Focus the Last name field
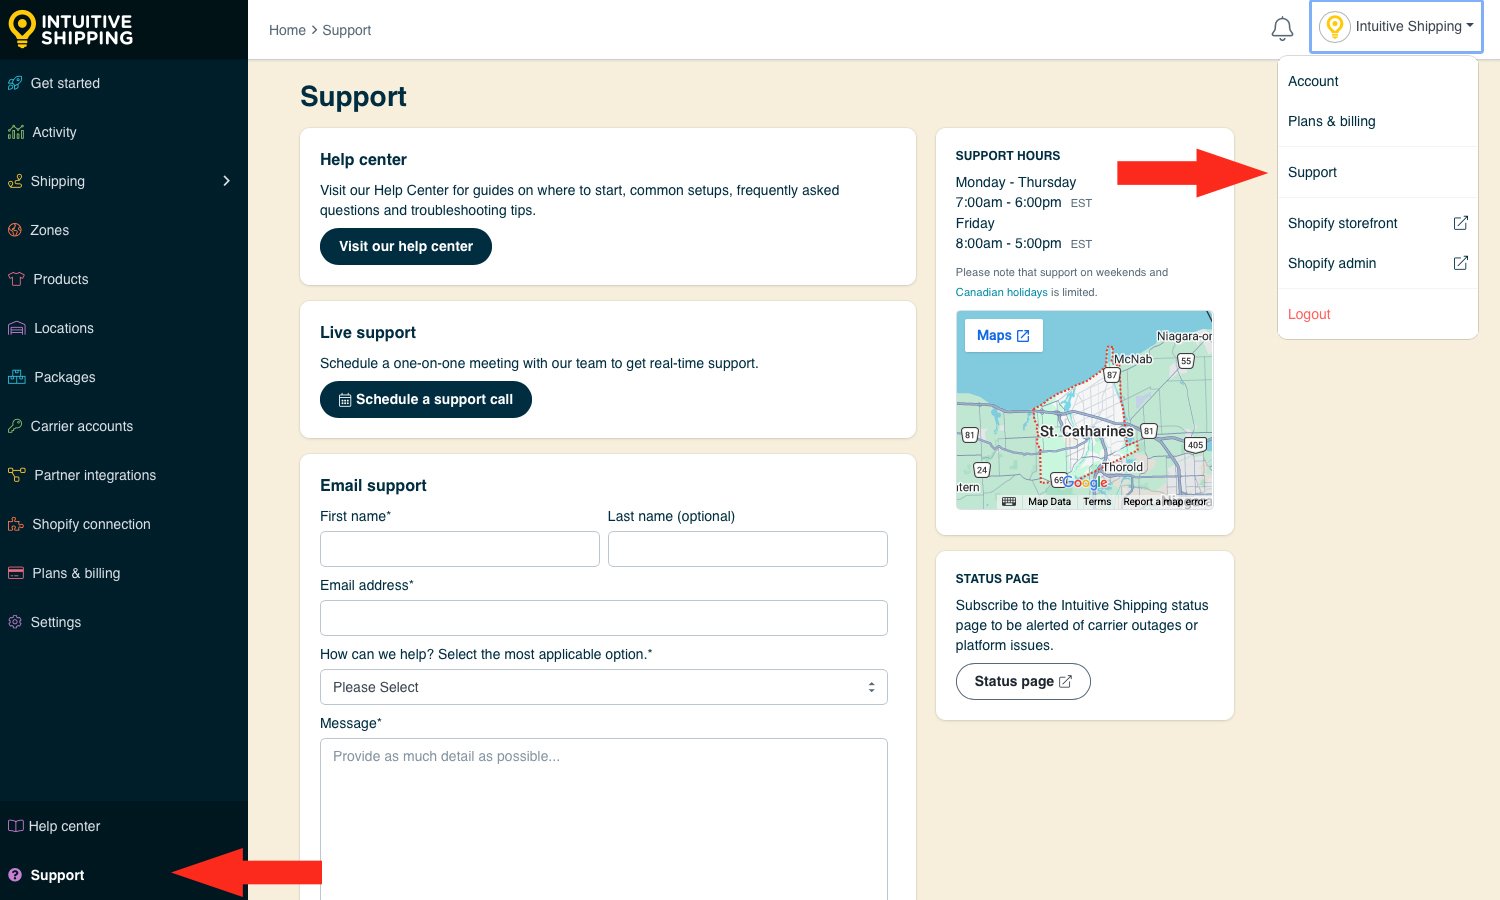This screenshot has height=900, width=1500. [x=748, y=549]
